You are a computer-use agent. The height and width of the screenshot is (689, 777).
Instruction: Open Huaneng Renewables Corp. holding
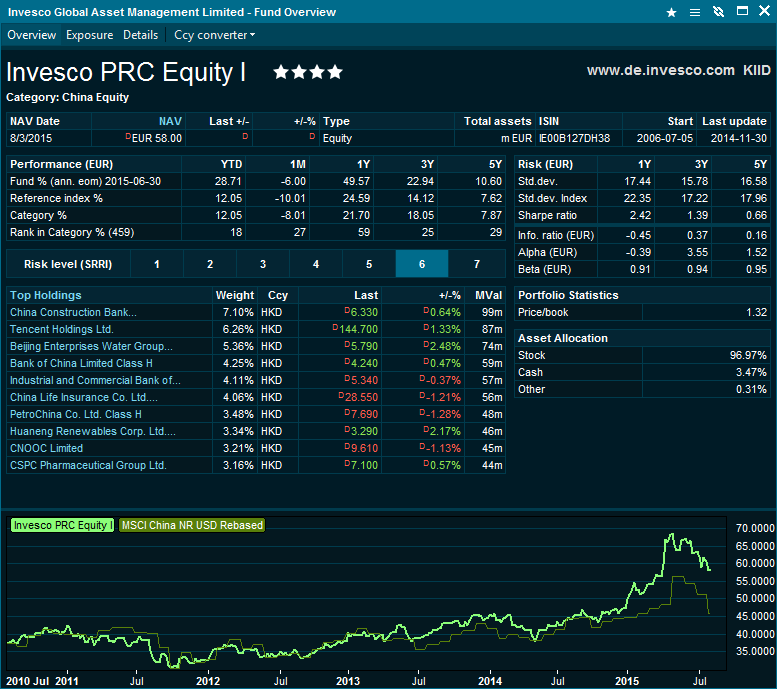(93, 431)
